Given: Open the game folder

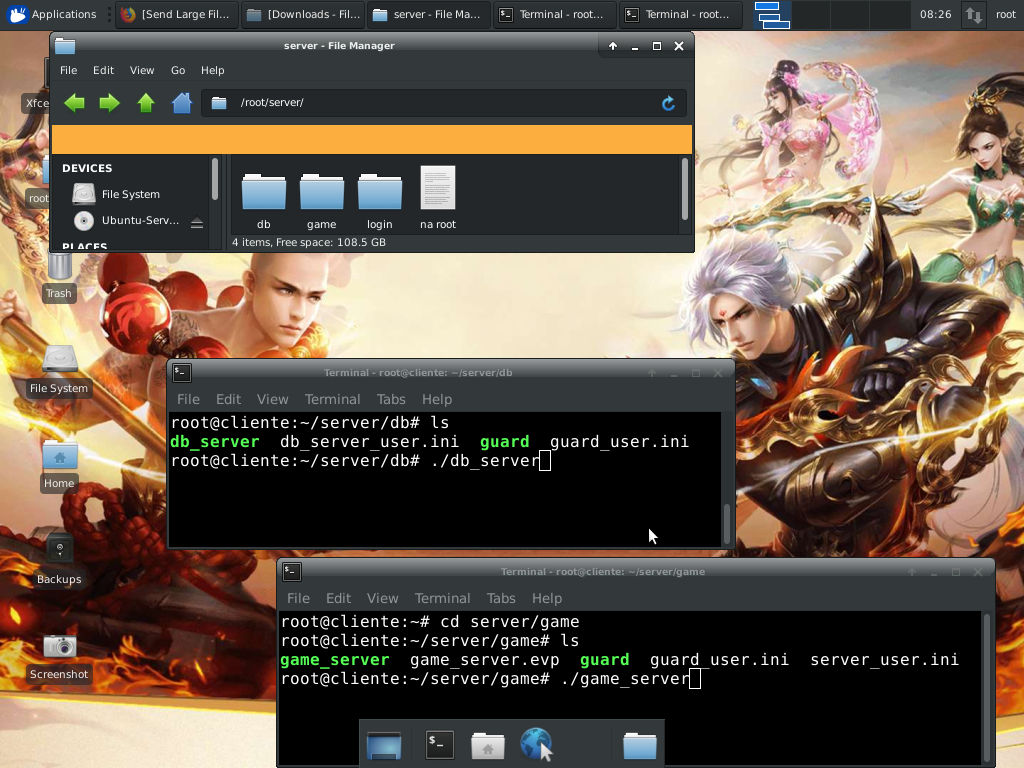Looking at the screenshot, I should (x=322, y=193).
